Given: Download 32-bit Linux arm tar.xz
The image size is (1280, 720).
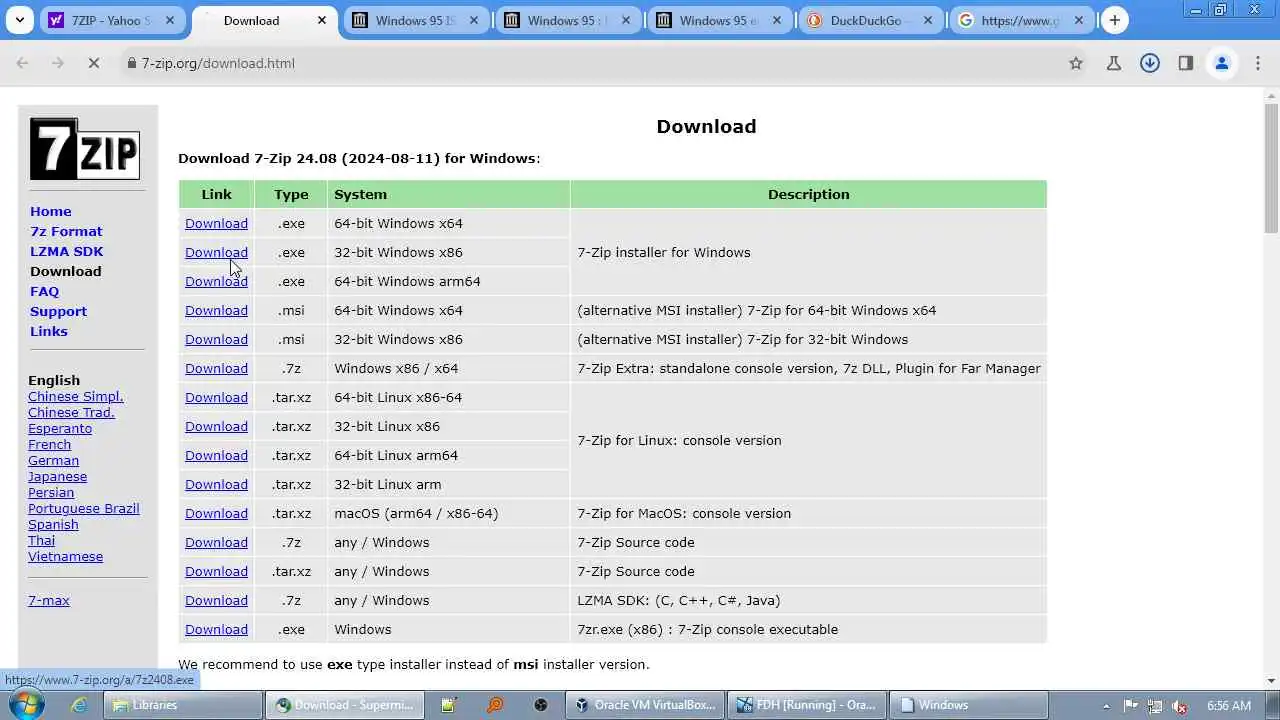Looking at the screenshot, I should pyautogui.click(x=216, y=484).
